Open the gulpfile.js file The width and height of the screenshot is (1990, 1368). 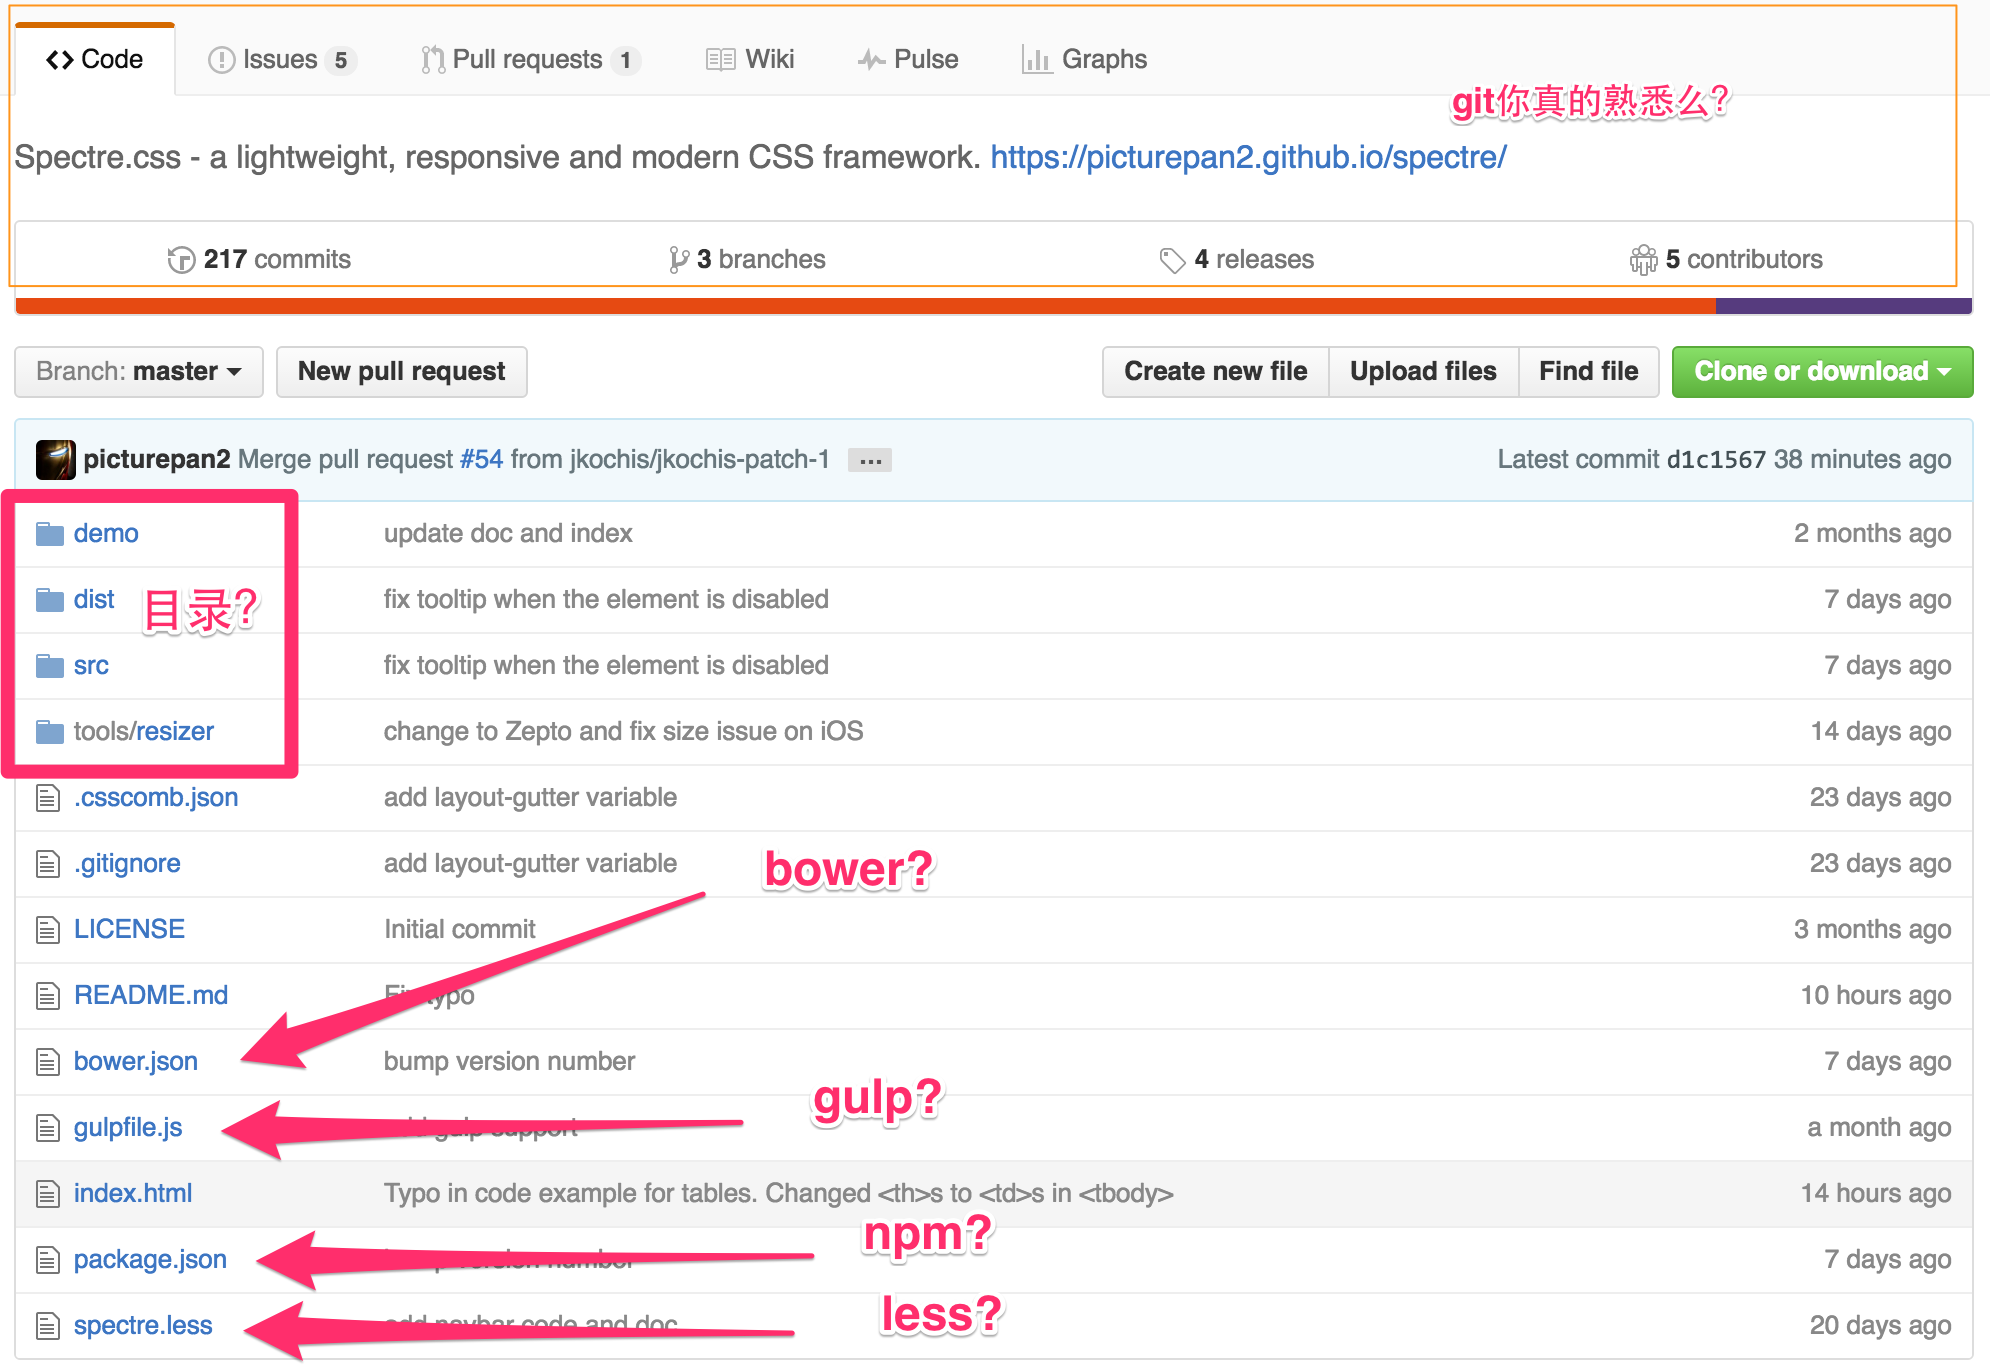pyautogui.click(x=128, y=1128)
